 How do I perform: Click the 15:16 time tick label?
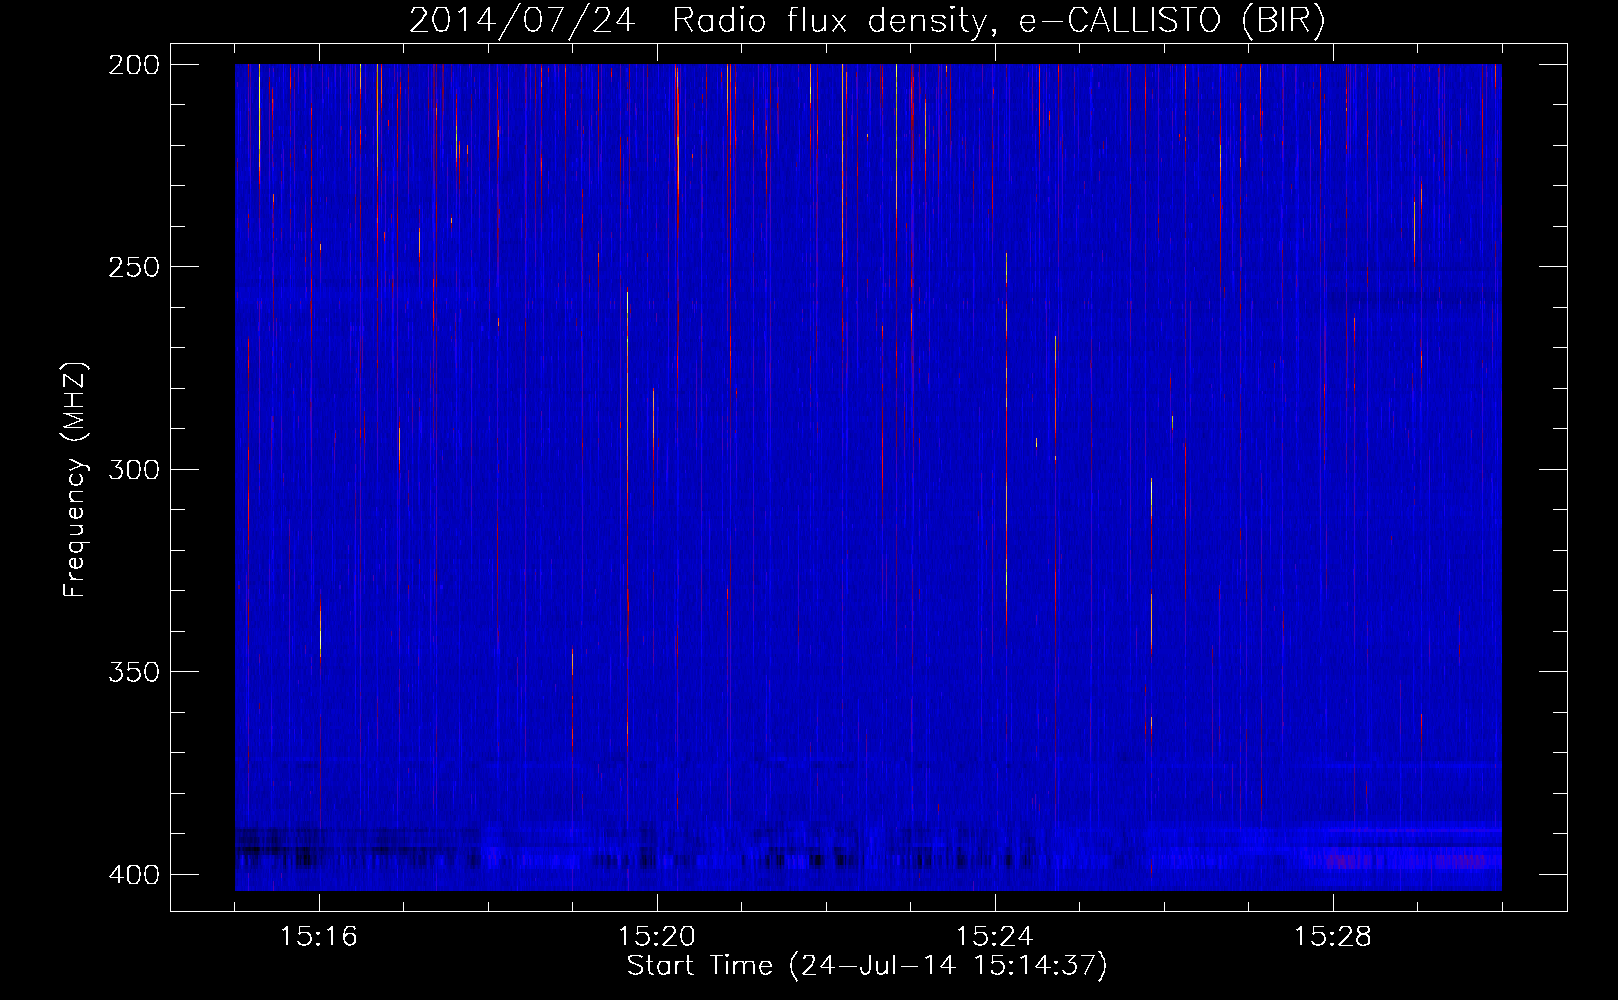pos(319,937)
